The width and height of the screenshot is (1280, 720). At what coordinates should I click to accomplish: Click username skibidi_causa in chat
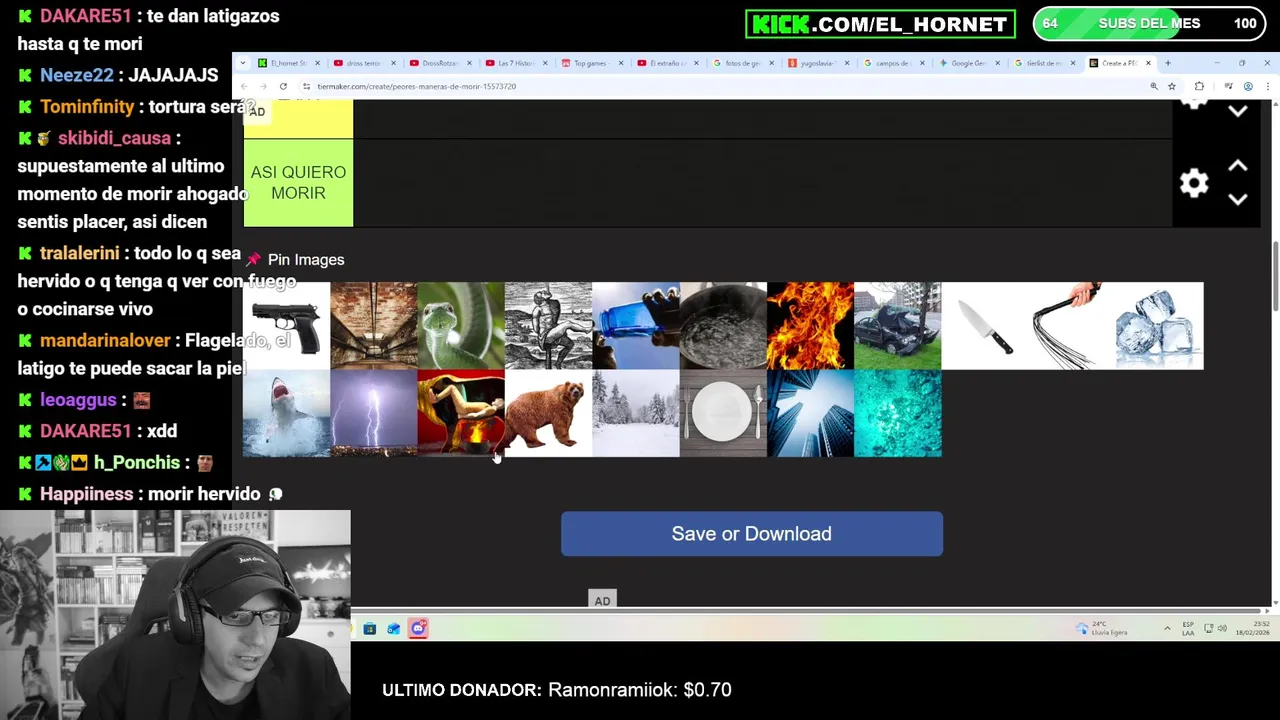114,138
